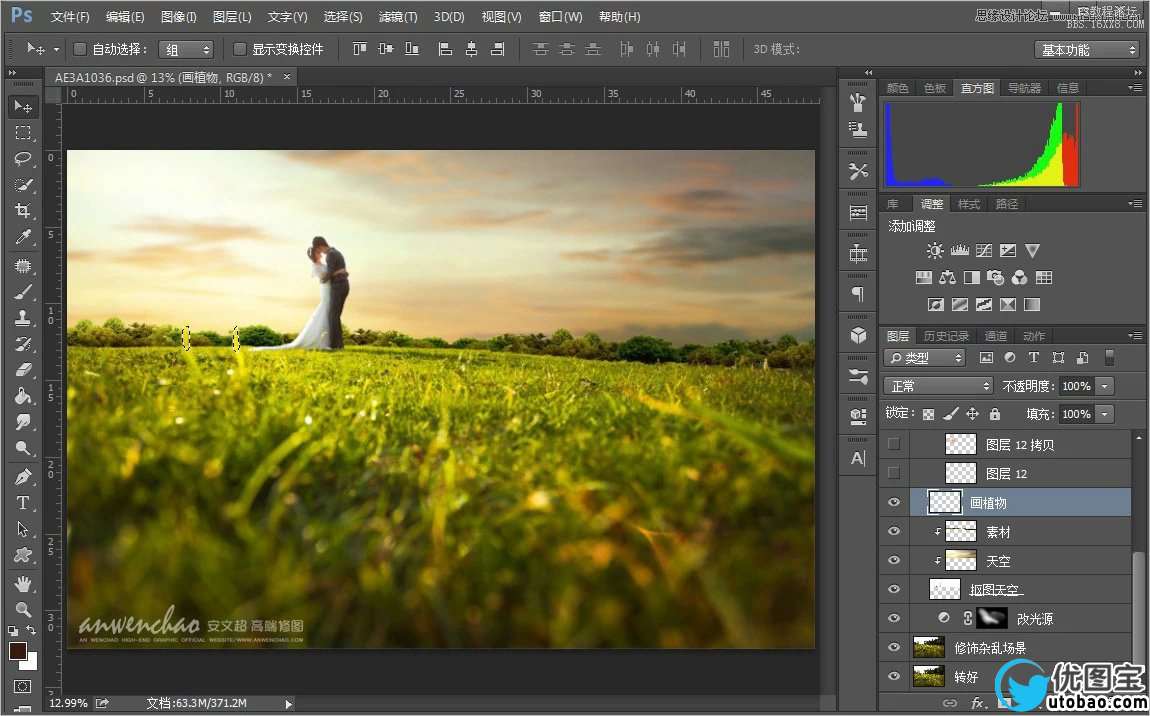Add a Brightness/Contrast adjustment
This screenshot has width=1150, height=716.
pyautogui.click(x=934, y=251)
